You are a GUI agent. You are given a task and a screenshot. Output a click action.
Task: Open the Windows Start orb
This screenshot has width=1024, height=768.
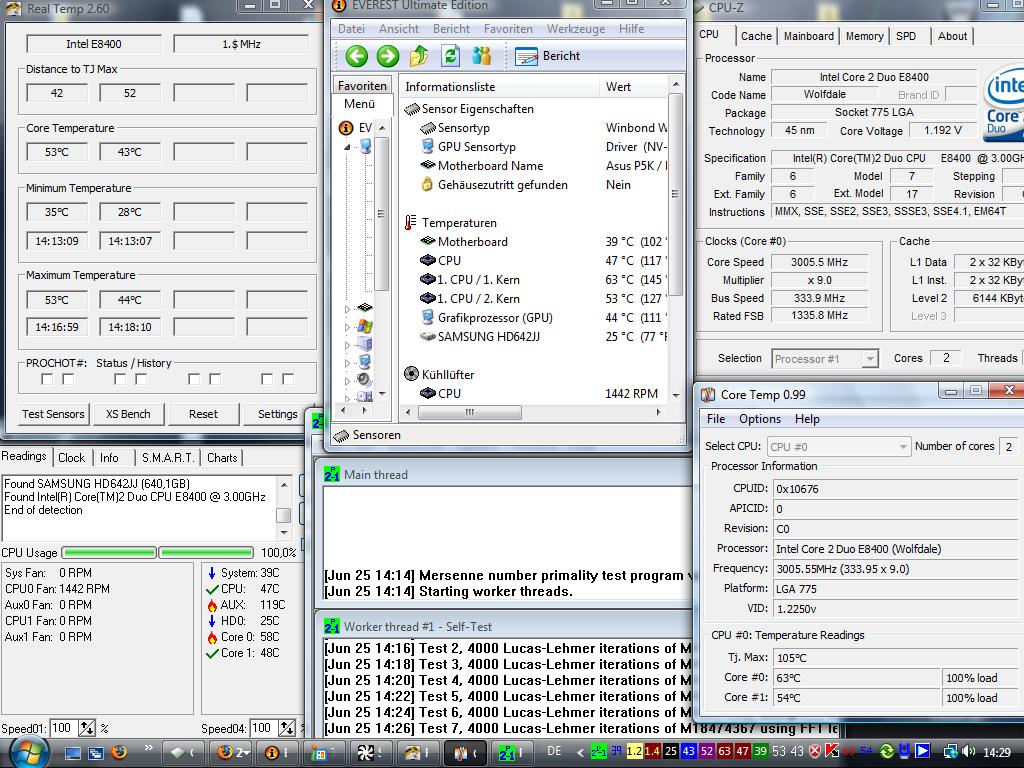[27, 752]
